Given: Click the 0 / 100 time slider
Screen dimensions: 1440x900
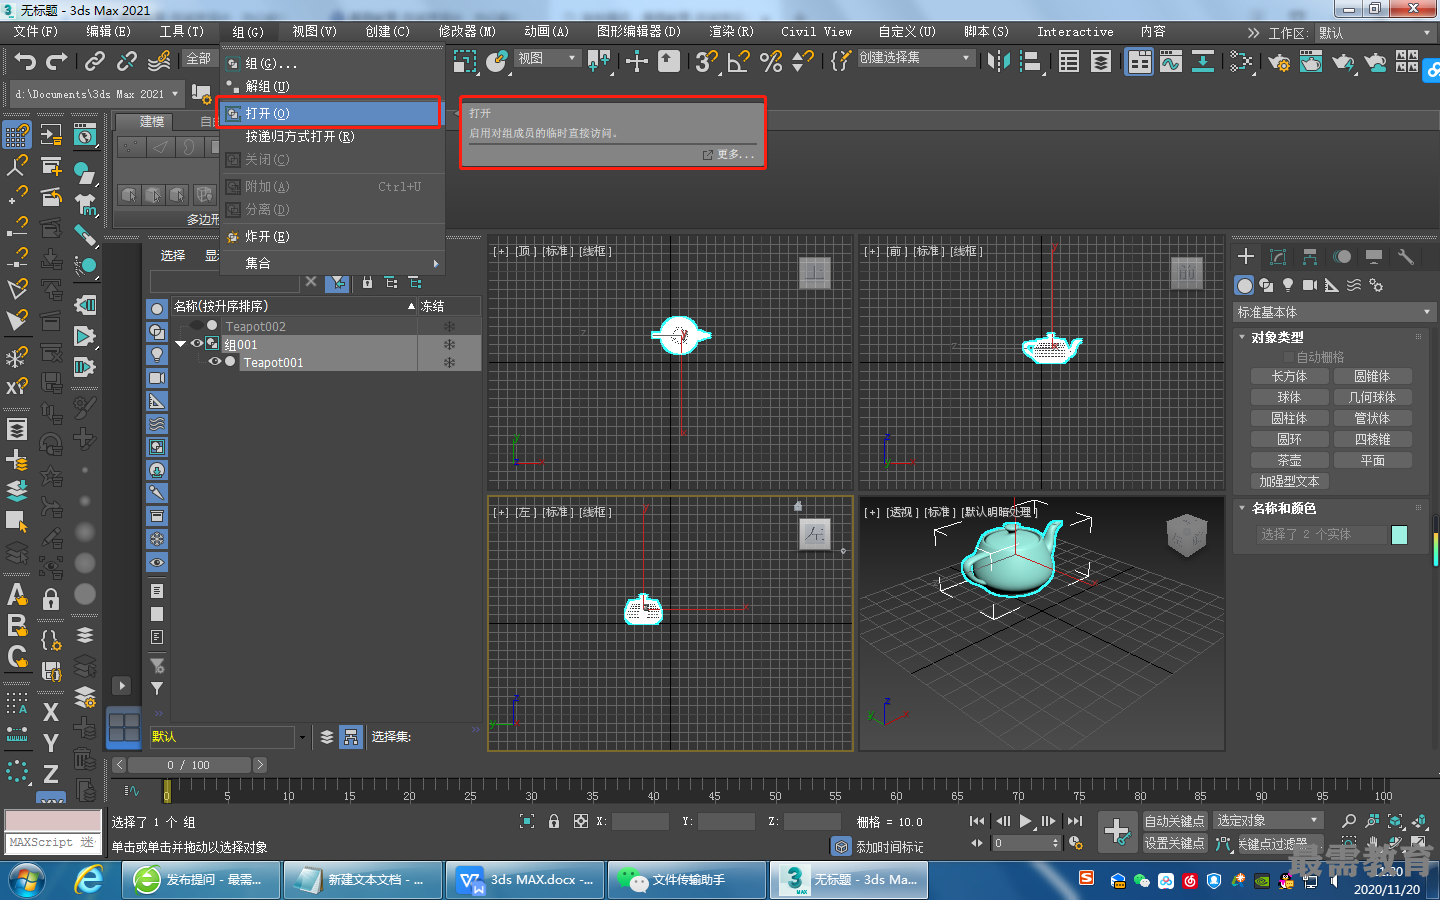Looking at the screenshot, I should (x=189, y=765).
